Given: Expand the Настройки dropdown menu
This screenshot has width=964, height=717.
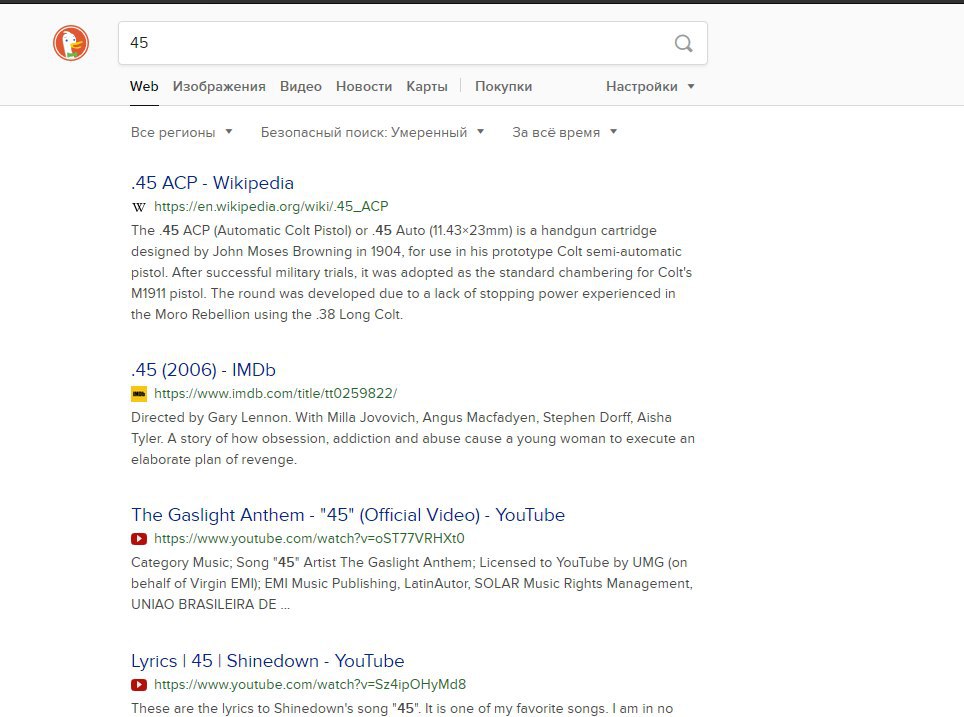Looking at the screenshot, I should tap(650, 87).
